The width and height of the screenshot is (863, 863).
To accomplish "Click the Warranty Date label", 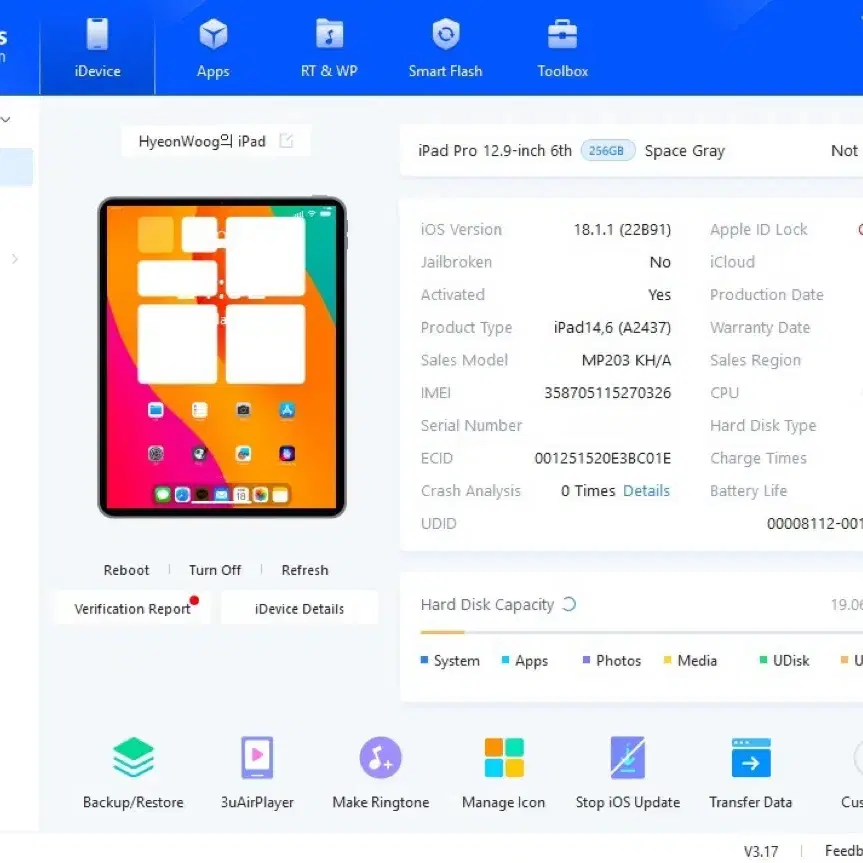I will click(760, 327).
